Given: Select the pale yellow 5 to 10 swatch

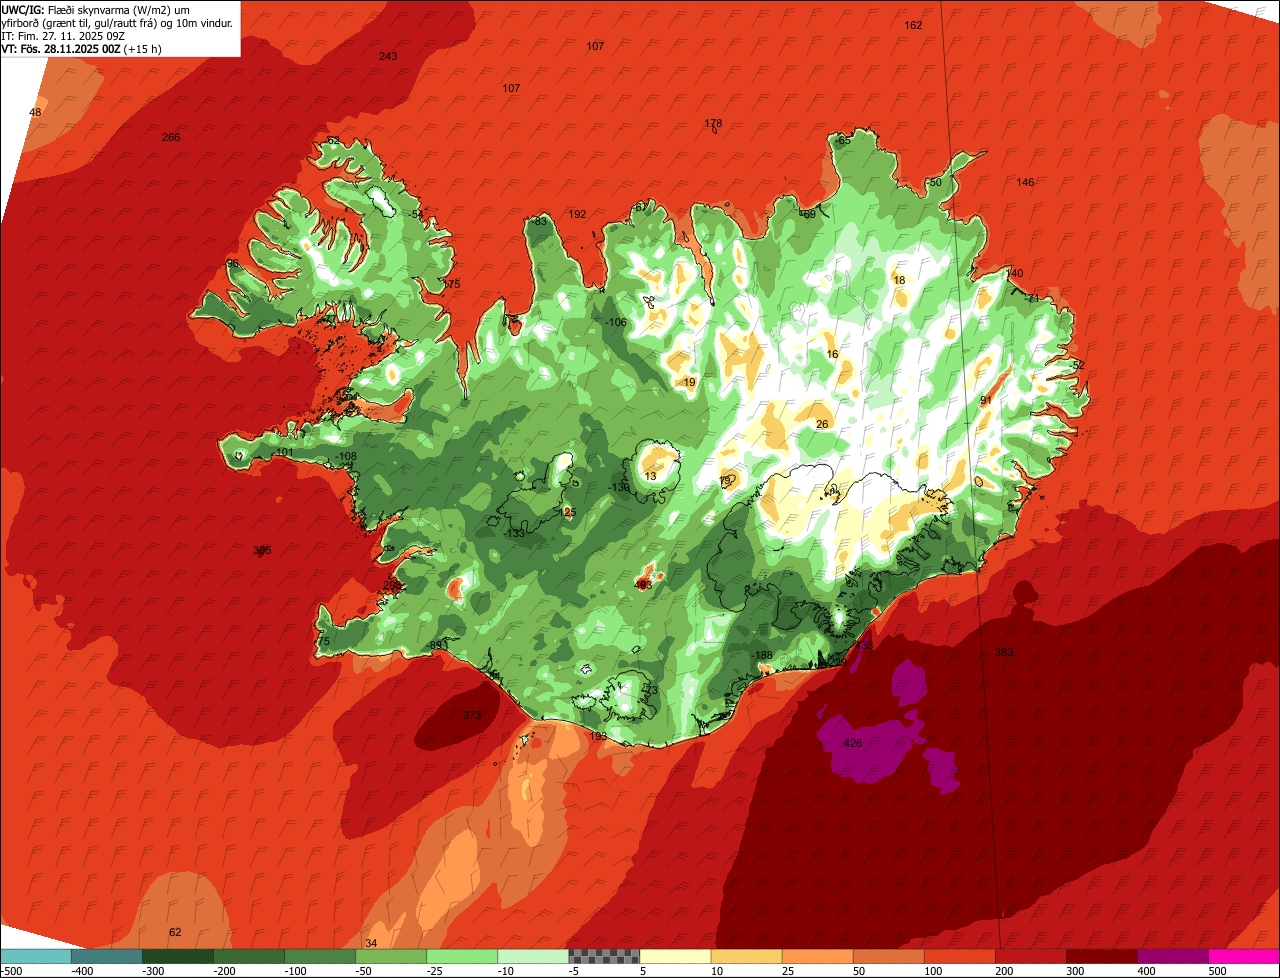Looking at the screenshot, I should [x=675, y=956].
